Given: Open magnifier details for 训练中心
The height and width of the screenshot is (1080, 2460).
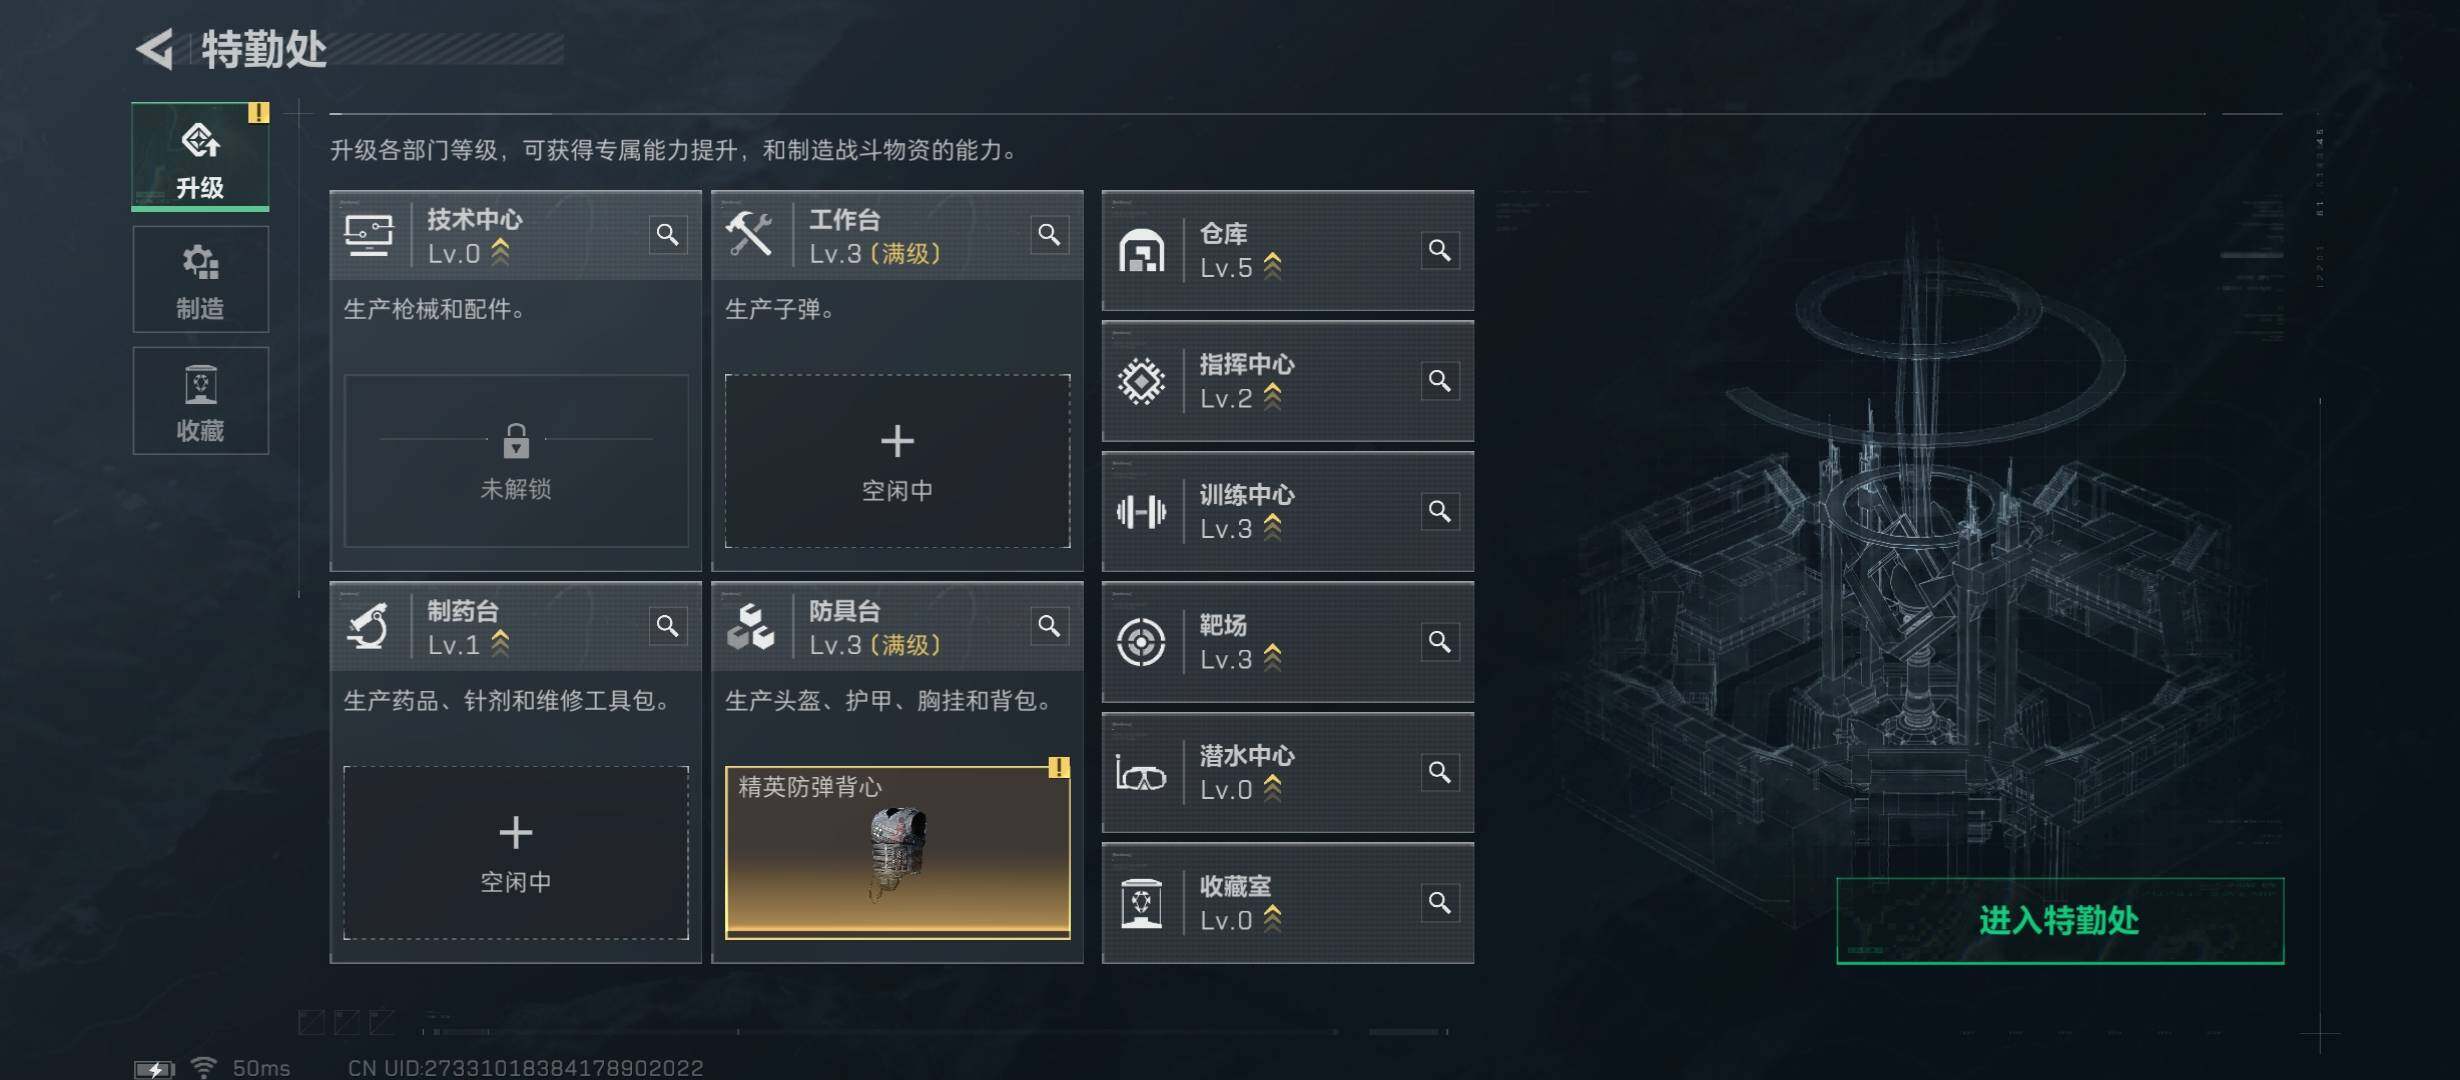Looking at the screenshot, I should pos(1440,511).
